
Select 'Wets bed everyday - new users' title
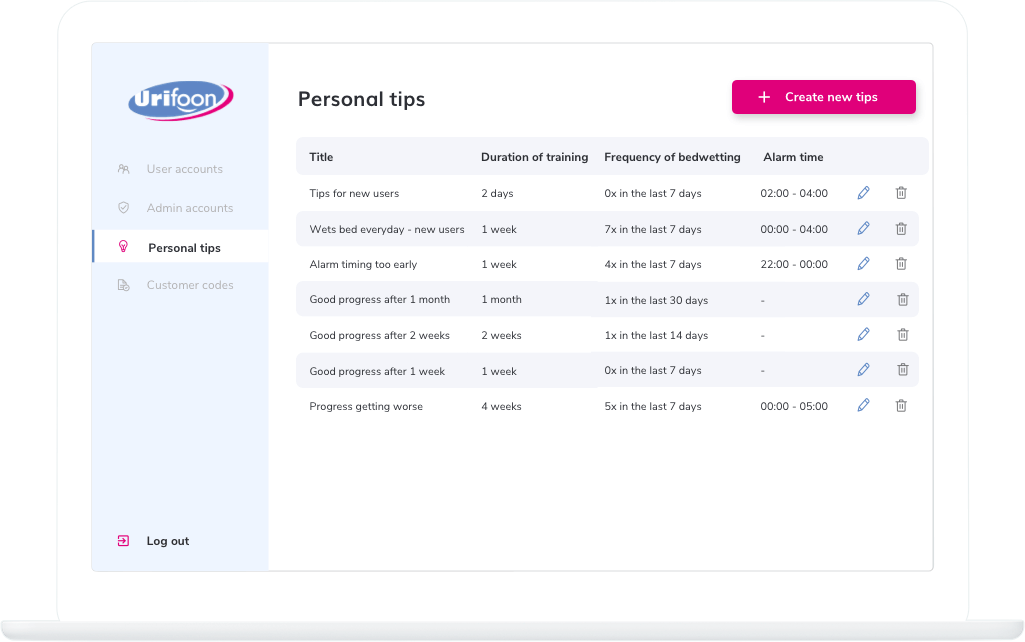click(x=386, y=229)
